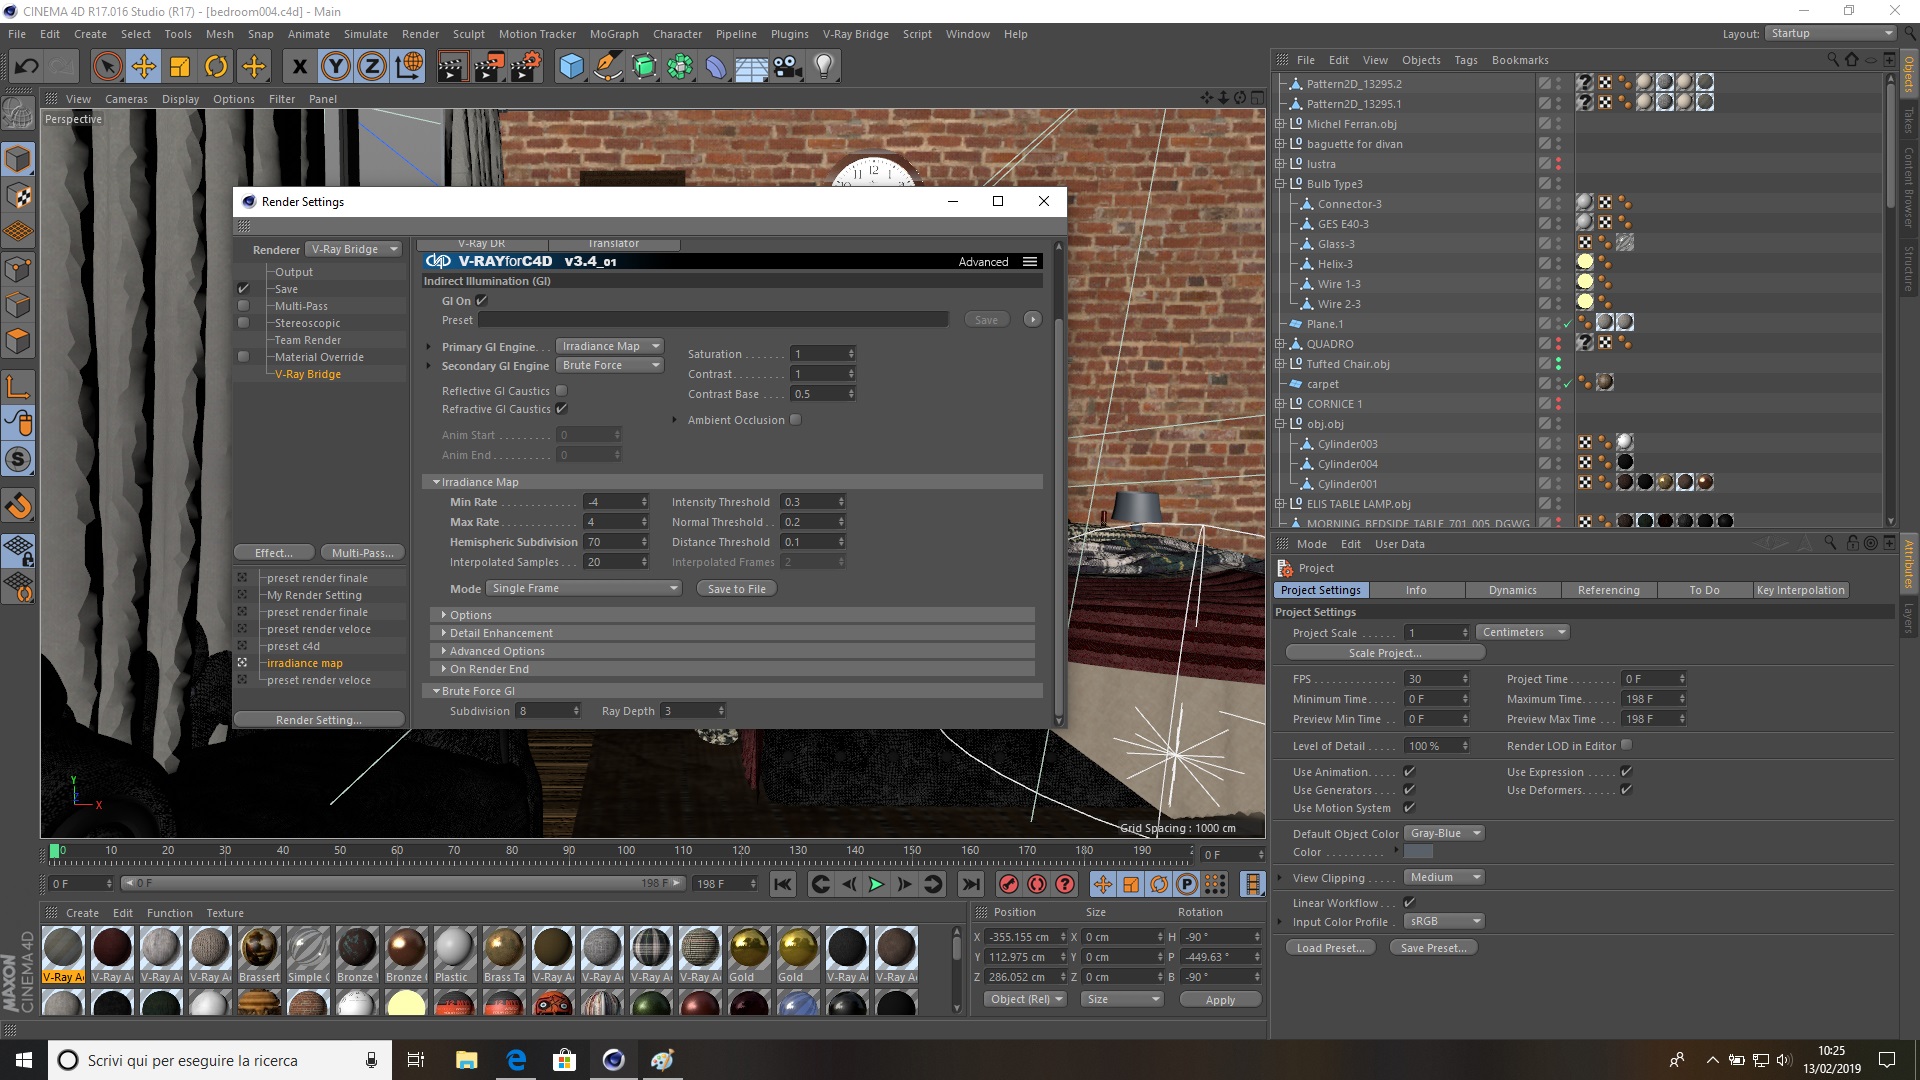The width and height of the screenshot is (1920, 1080).
Task: Click Render Setting... button
Action: (x=319, y=720)
